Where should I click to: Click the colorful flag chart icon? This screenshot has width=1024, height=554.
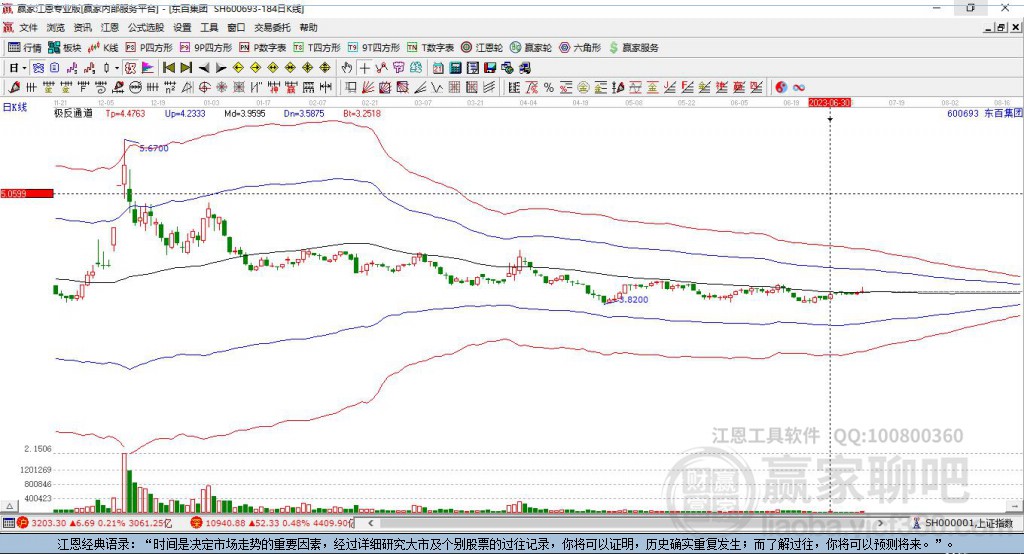[x=149, y=68]
